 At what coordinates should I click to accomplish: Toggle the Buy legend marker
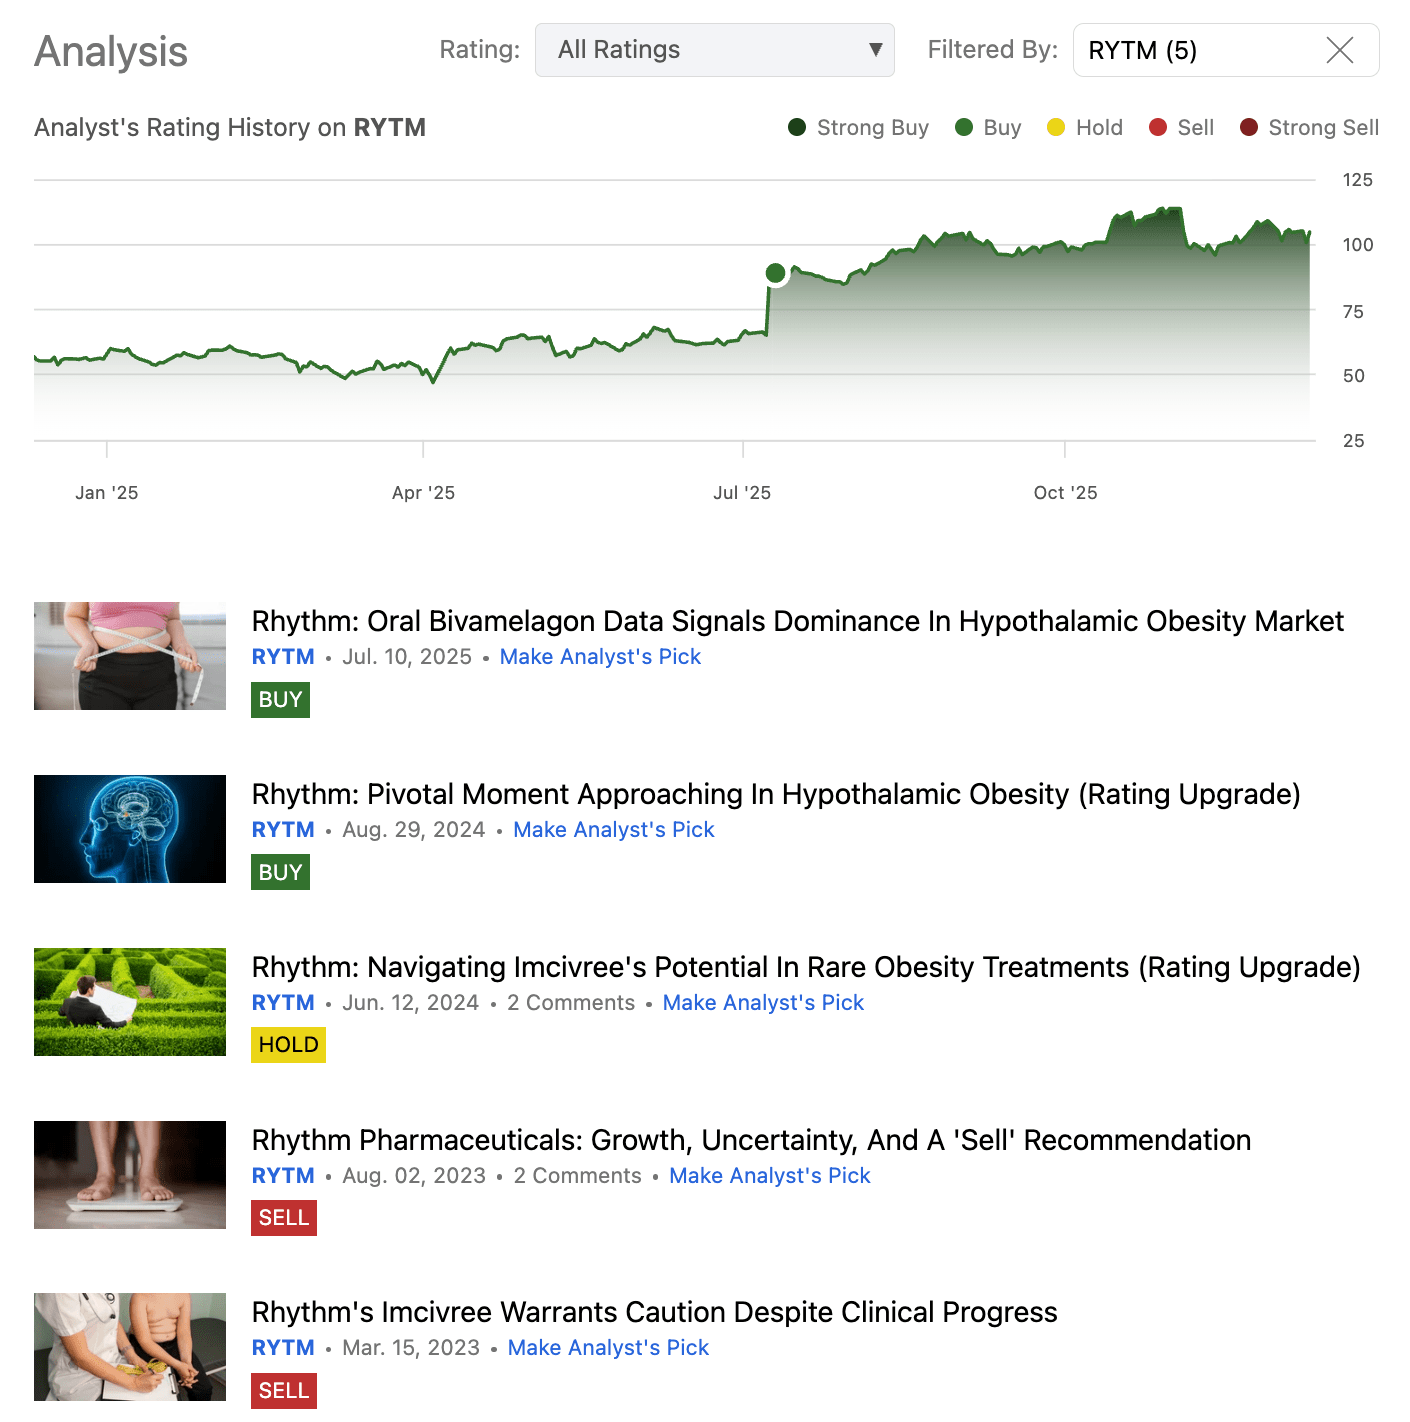[964, 127]
